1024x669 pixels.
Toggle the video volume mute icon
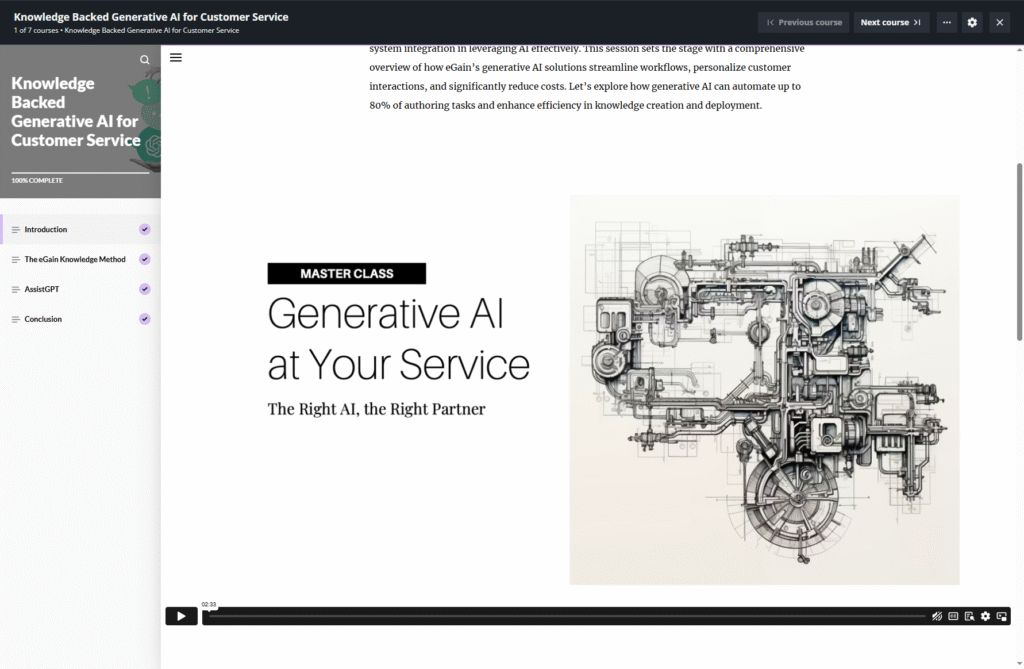click(x=937, y=616)
